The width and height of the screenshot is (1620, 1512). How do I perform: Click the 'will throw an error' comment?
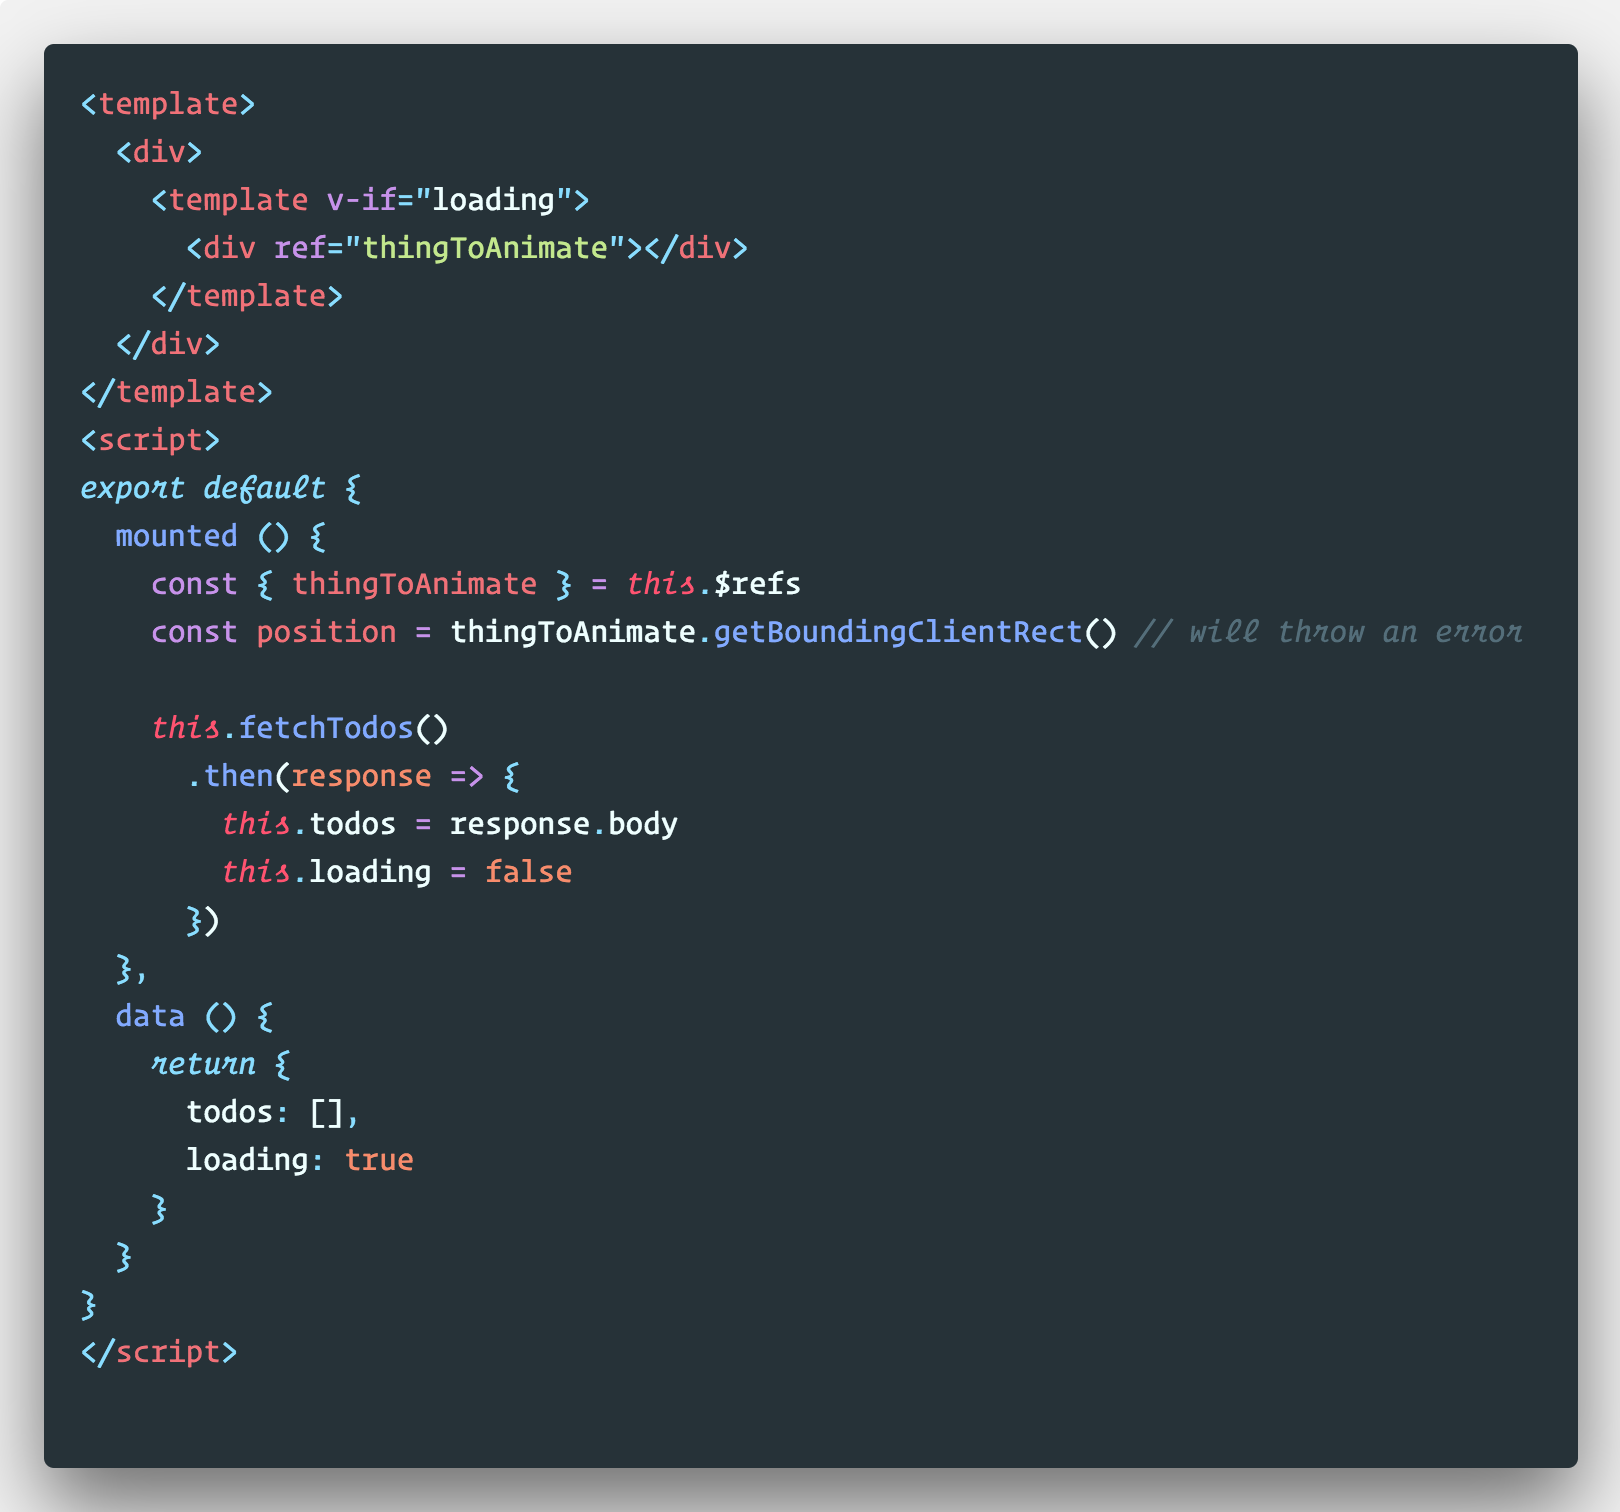pyautogui.click(x=1328, y=632)
